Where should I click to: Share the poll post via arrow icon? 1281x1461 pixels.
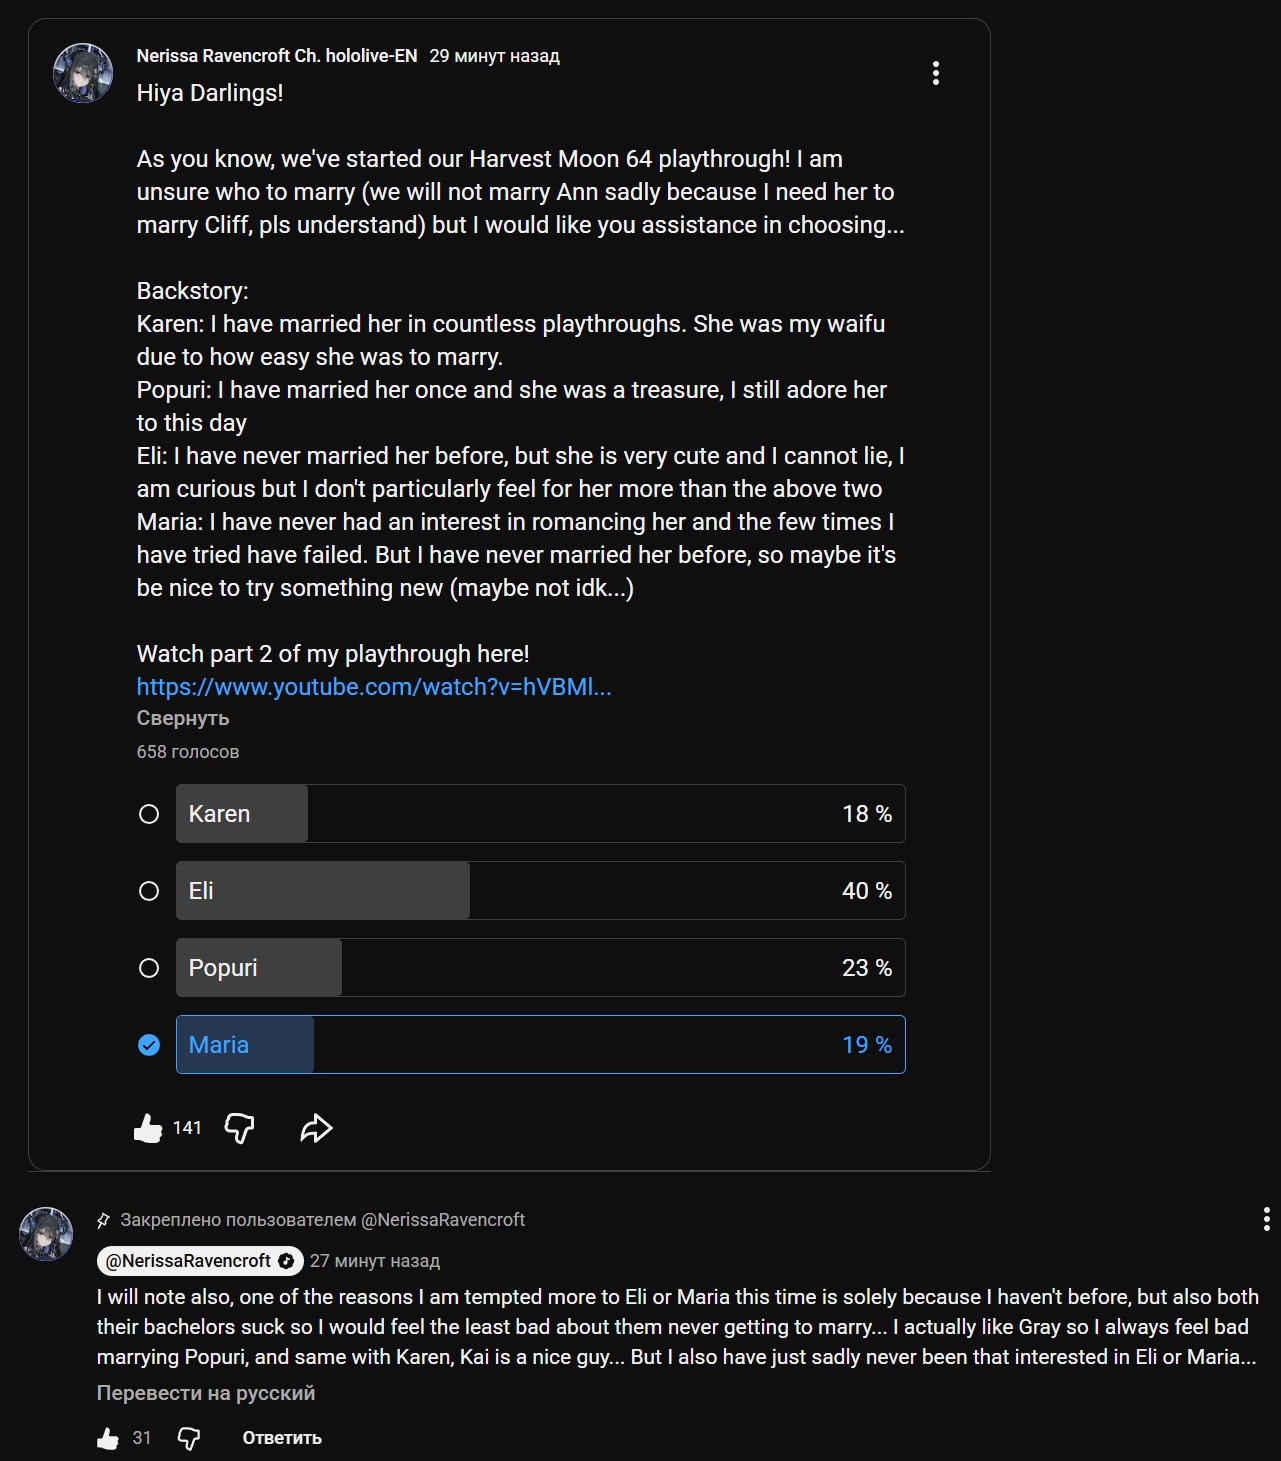(316, 1128)
